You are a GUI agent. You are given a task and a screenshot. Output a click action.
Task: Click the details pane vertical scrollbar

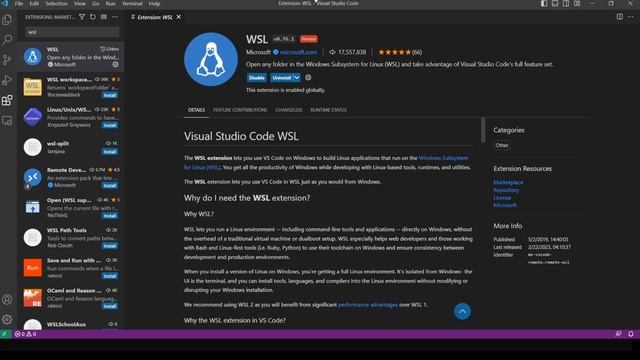pyautogui.click(x=483, y=130)
